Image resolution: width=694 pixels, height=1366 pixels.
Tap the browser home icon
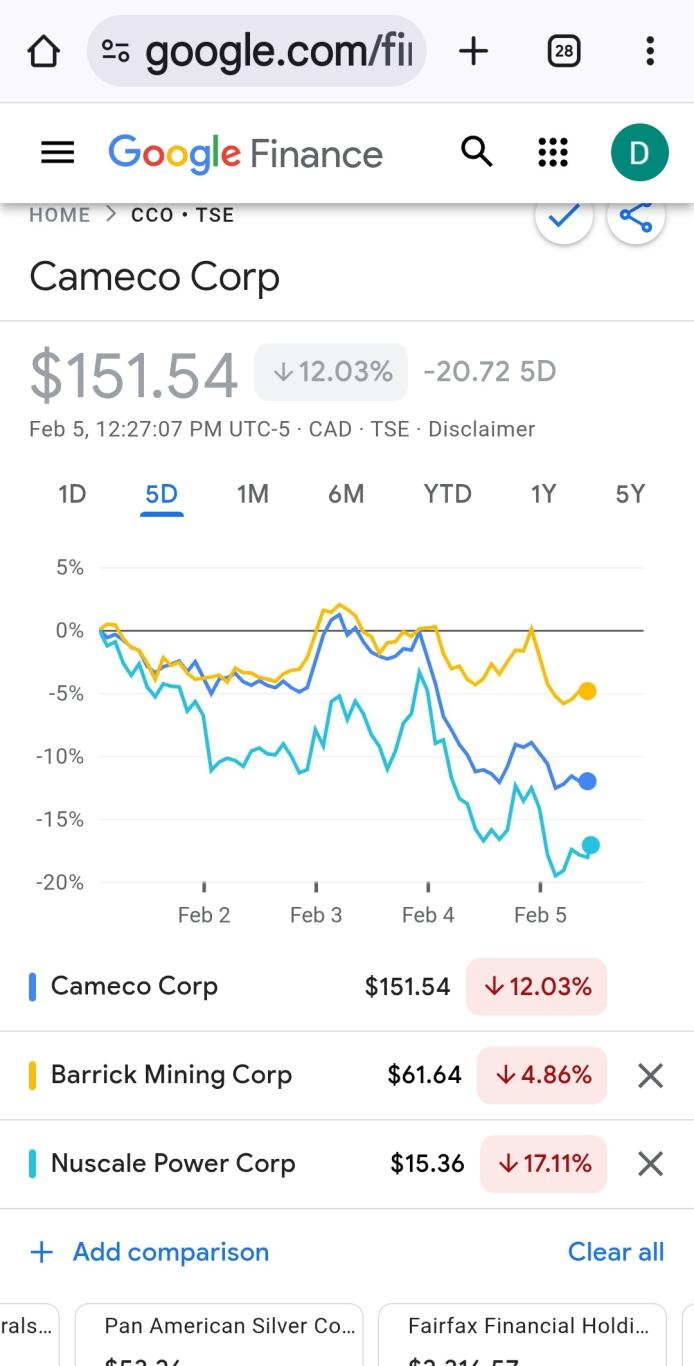pyautogui.click(x=43, y=51)
